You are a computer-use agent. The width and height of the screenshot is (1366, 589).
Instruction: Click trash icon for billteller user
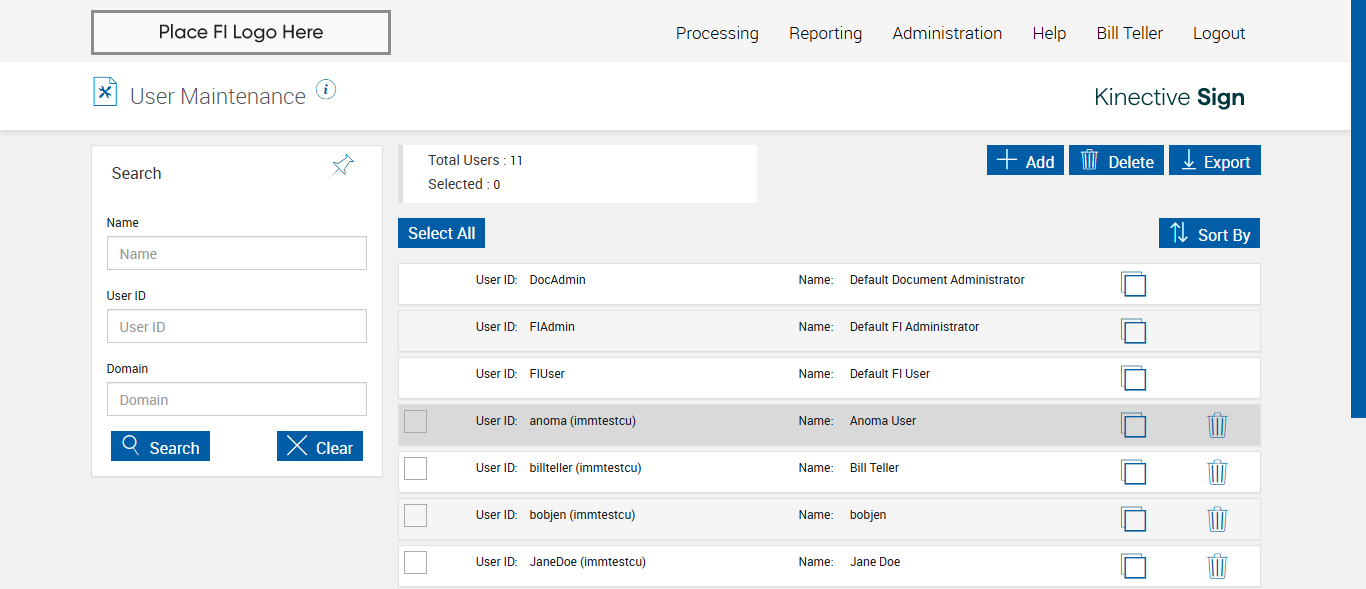(x=1217, y=472)
